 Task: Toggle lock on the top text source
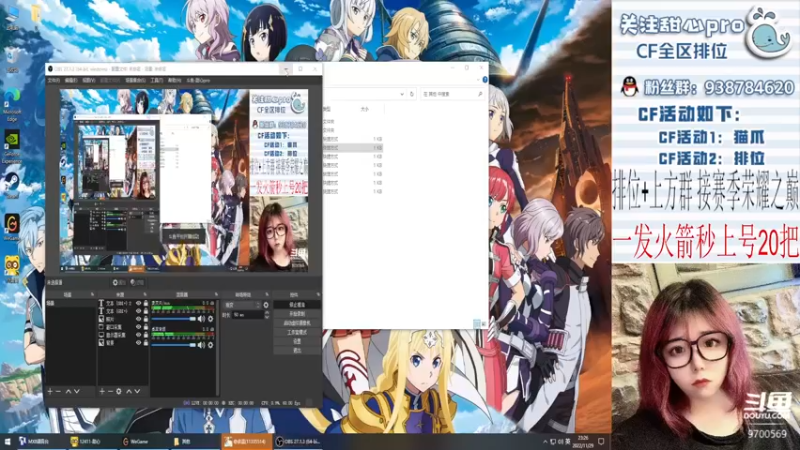[x=146, y=303]
